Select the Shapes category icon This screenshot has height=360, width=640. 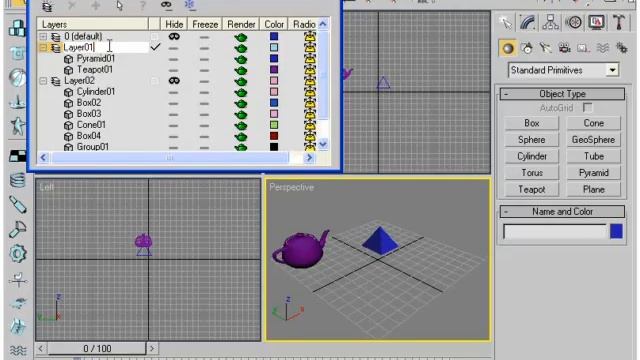[527, 49]
